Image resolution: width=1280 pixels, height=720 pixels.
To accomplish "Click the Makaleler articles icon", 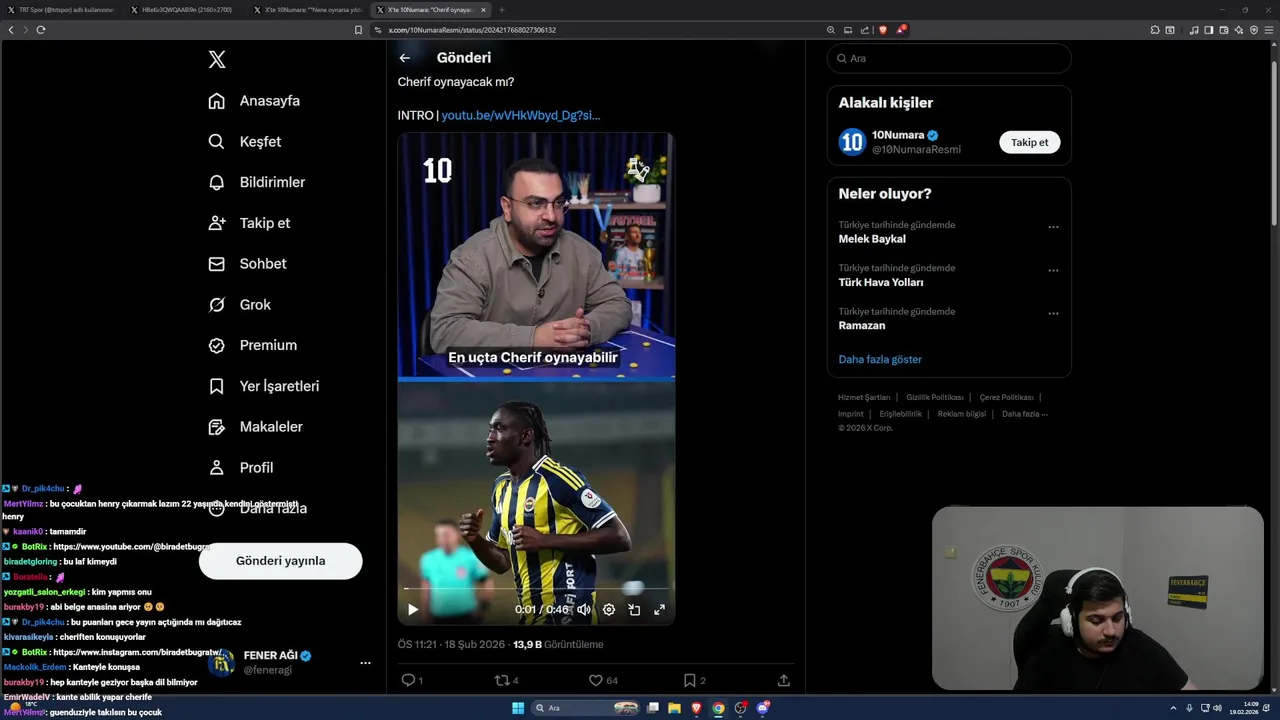I will coord(216,427).
